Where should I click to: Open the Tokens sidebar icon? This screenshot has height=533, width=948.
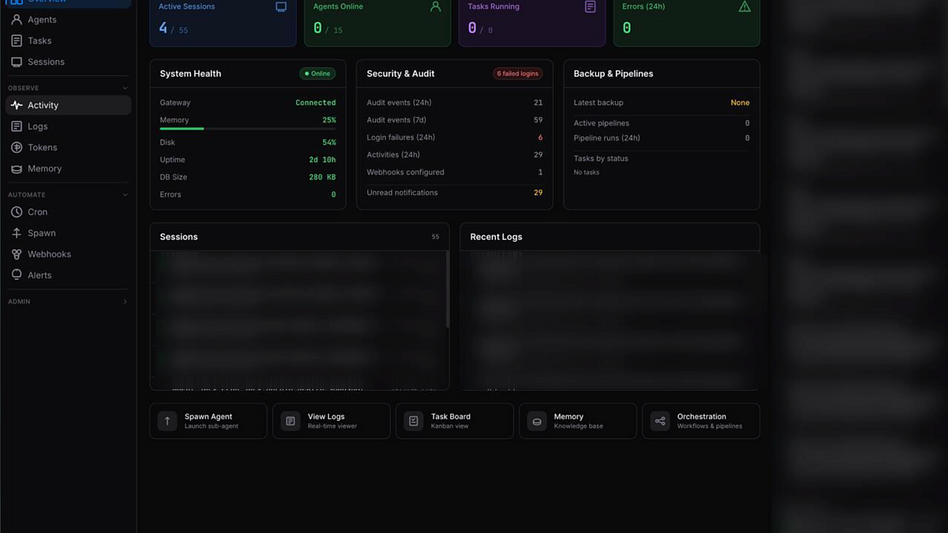click(16, 147)
